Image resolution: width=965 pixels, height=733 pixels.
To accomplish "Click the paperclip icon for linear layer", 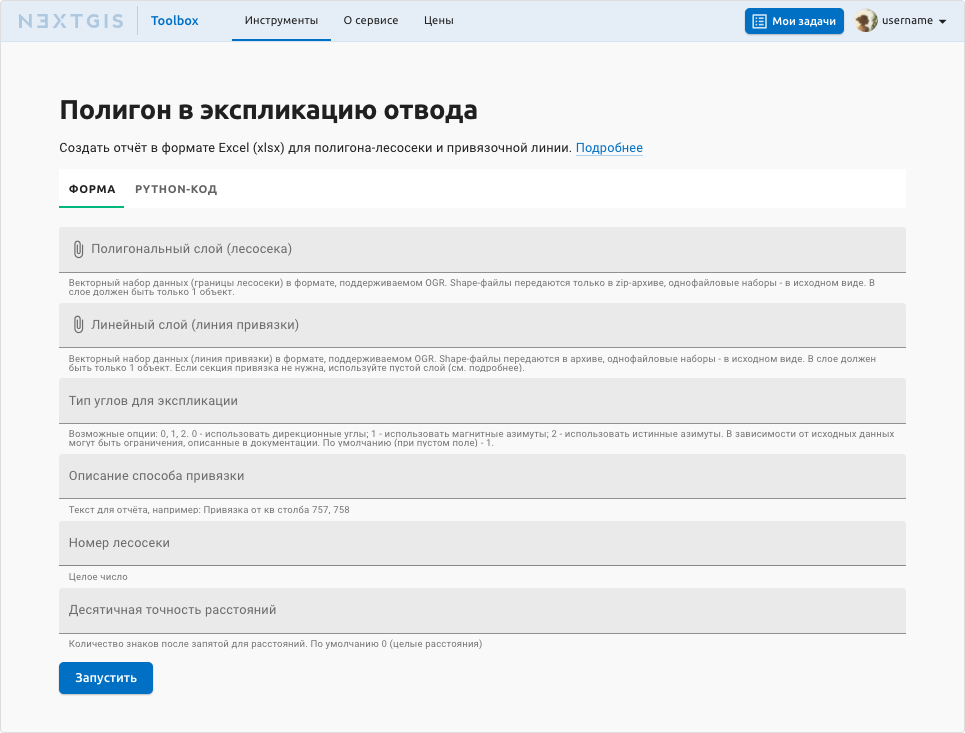I will tap(78, 325).
